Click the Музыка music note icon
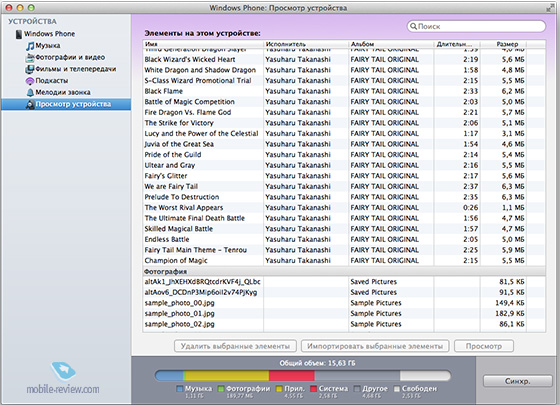The width and height of the screenshot is (560, 405). [30, 46]
